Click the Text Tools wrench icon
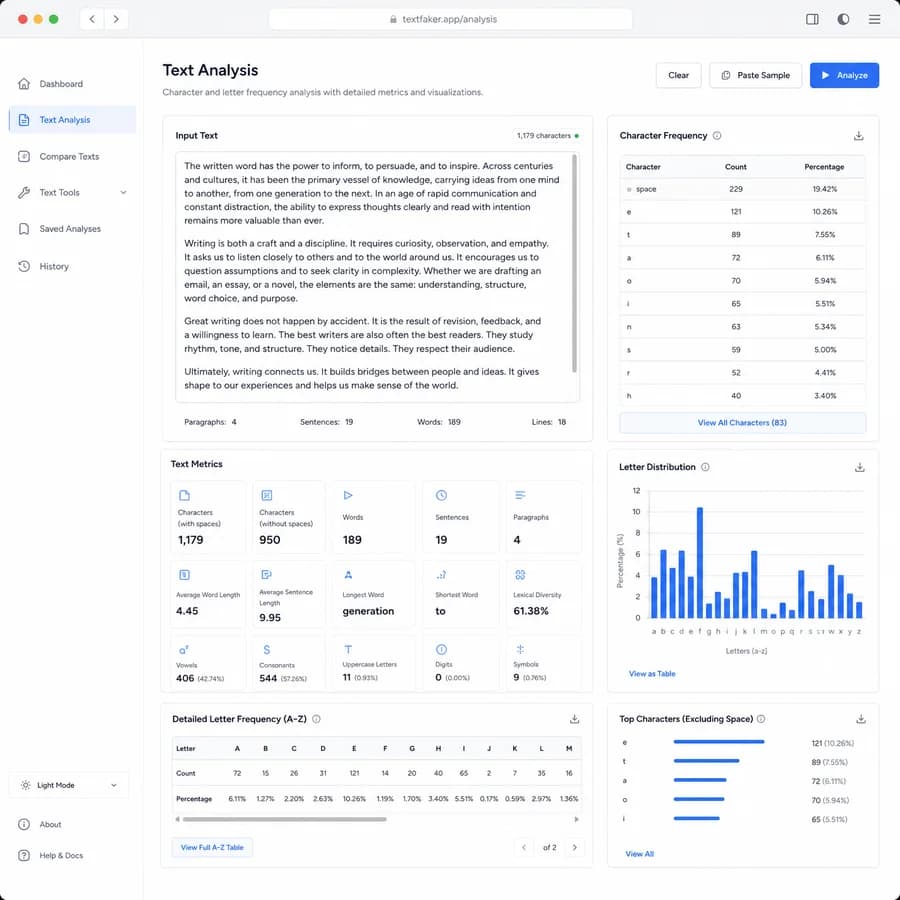Viewport: 900px width, 900px height. (24, 192)
